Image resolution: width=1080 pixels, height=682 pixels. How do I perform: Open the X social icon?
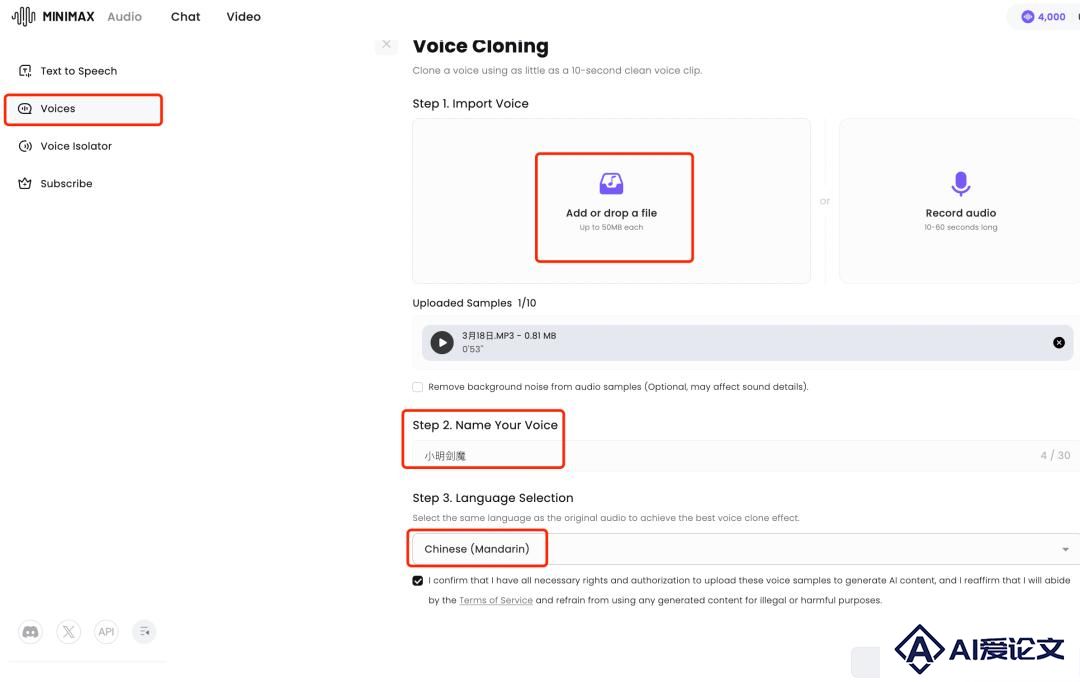coord(68,632)
